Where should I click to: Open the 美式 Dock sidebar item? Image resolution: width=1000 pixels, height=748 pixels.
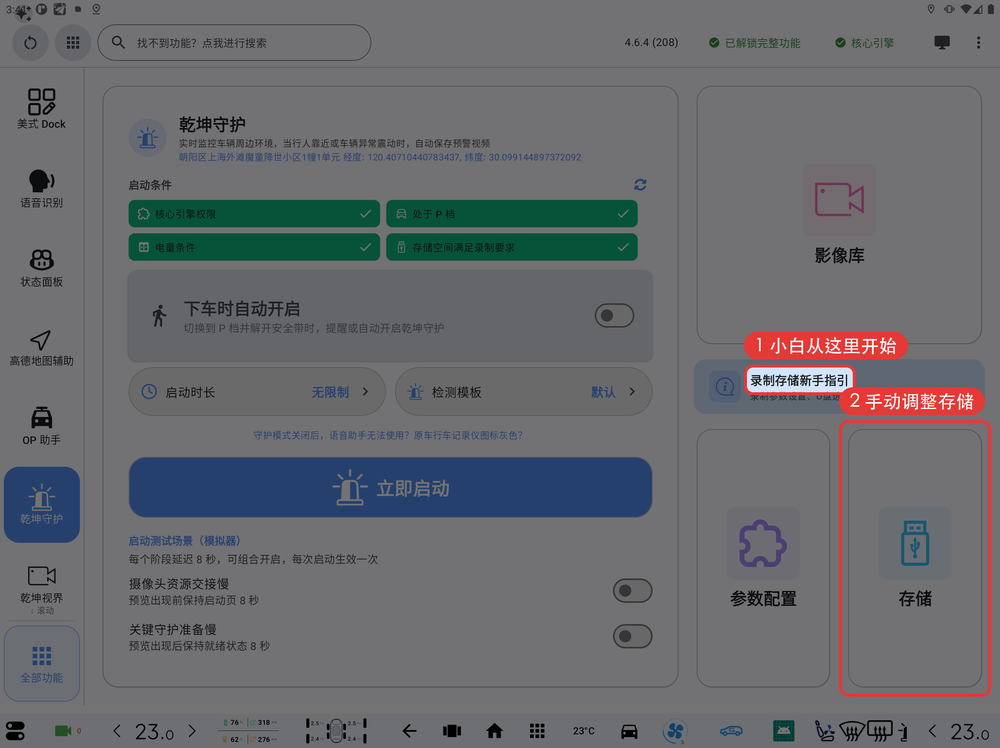(x=41, y=108)
